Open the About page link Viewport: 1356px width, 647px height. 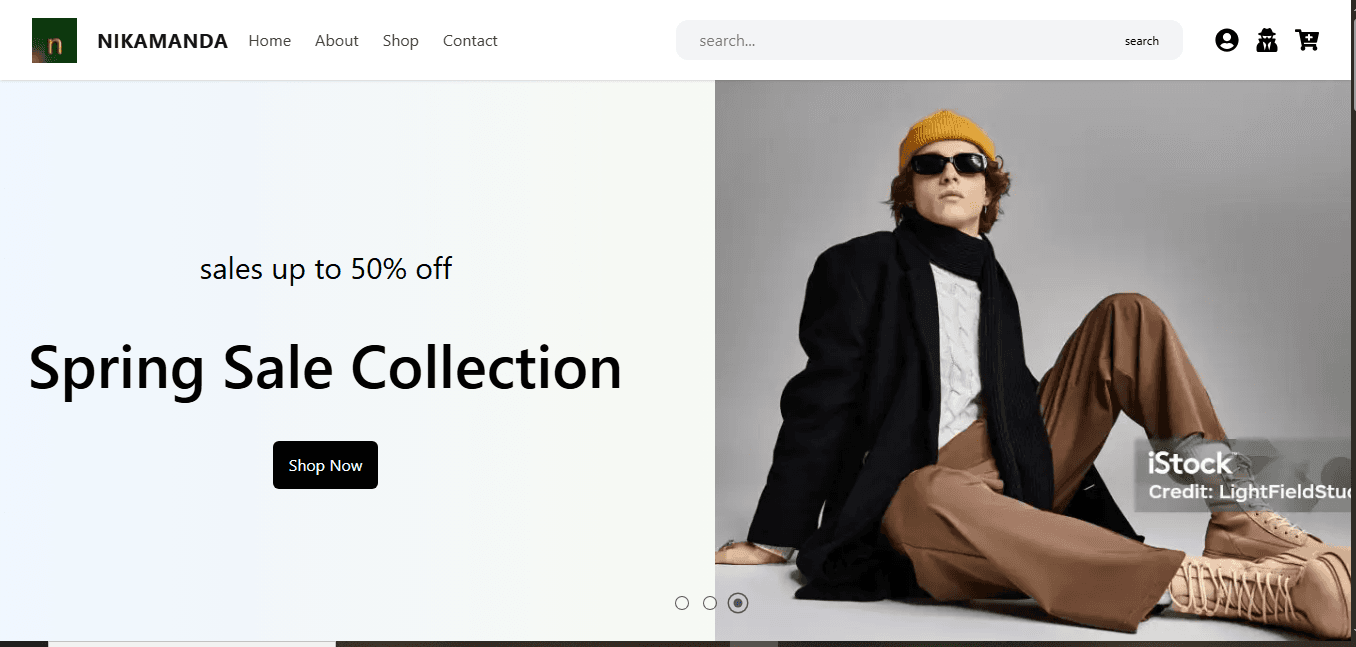[x=336, y=40]
